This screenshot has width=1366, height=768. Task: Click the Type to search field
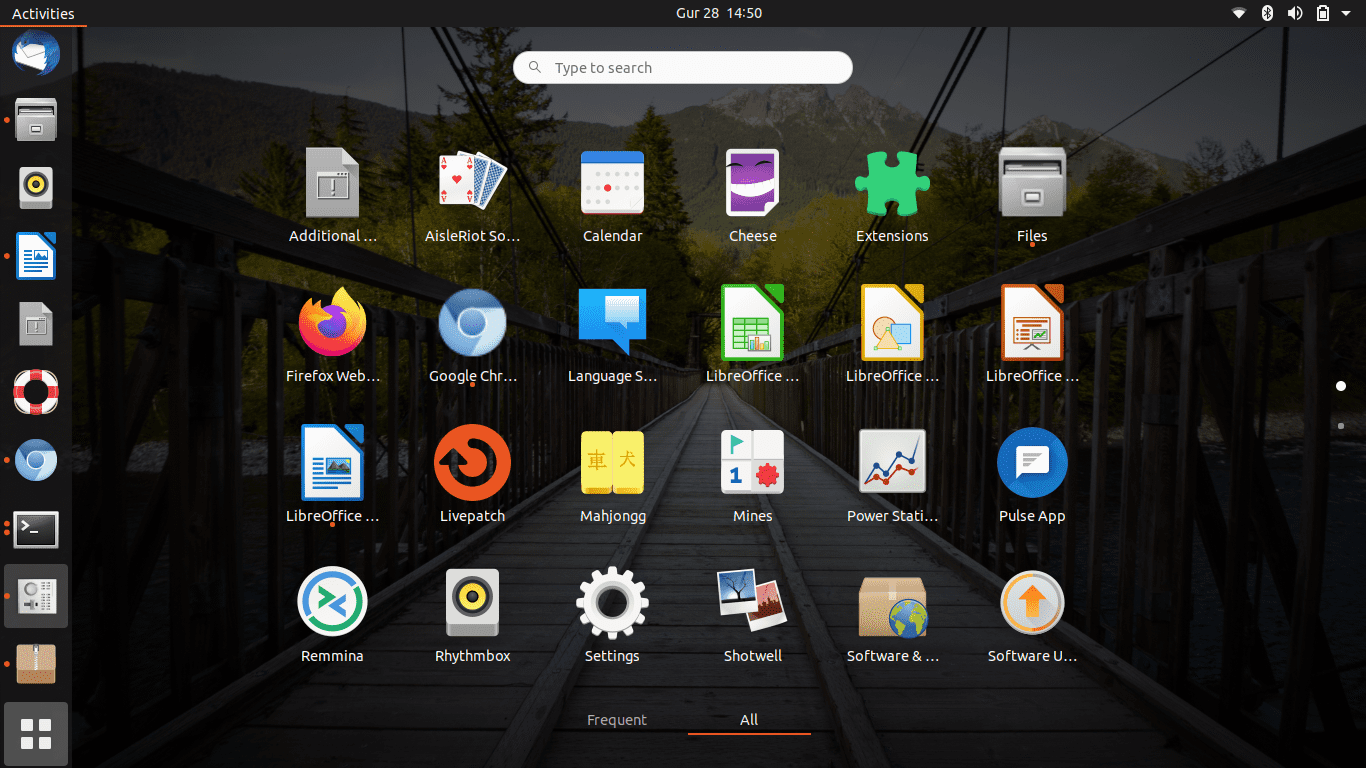coord(683,68)
